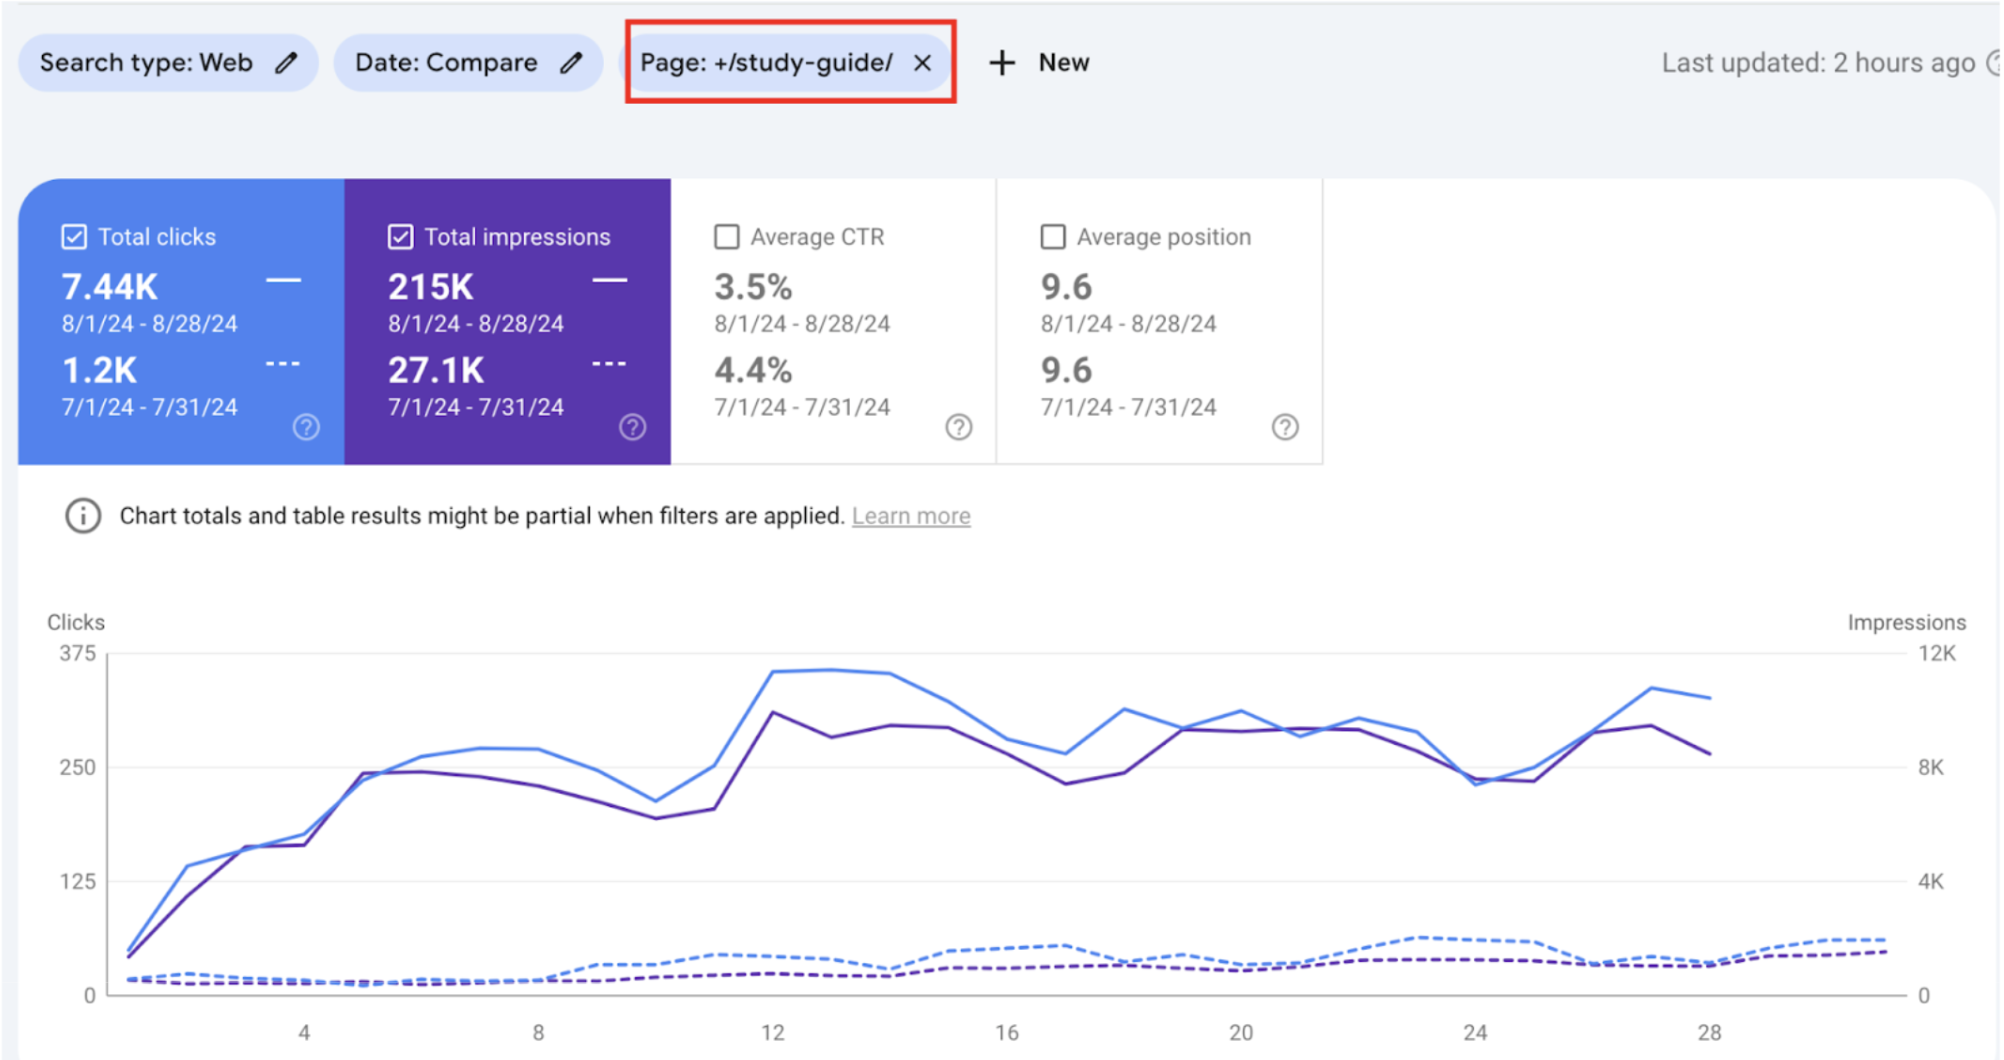Open help icon on Total clicks card

coord(306,427)
